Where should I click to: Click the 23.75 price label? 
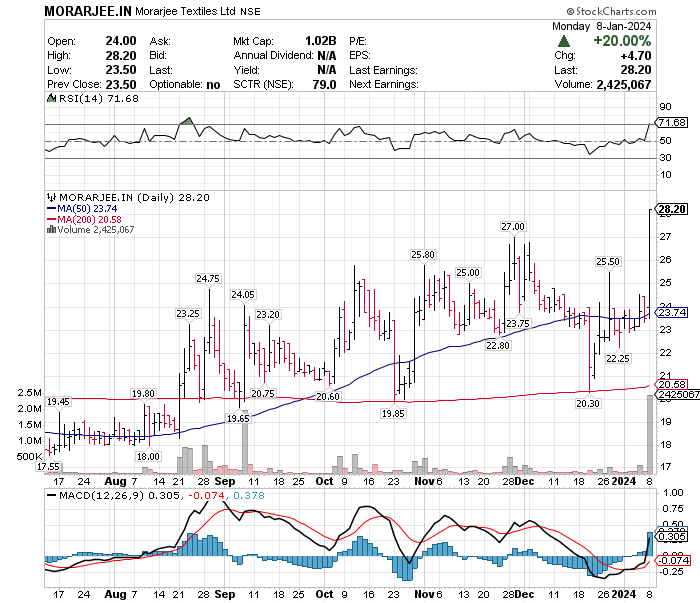click(518, 324)
